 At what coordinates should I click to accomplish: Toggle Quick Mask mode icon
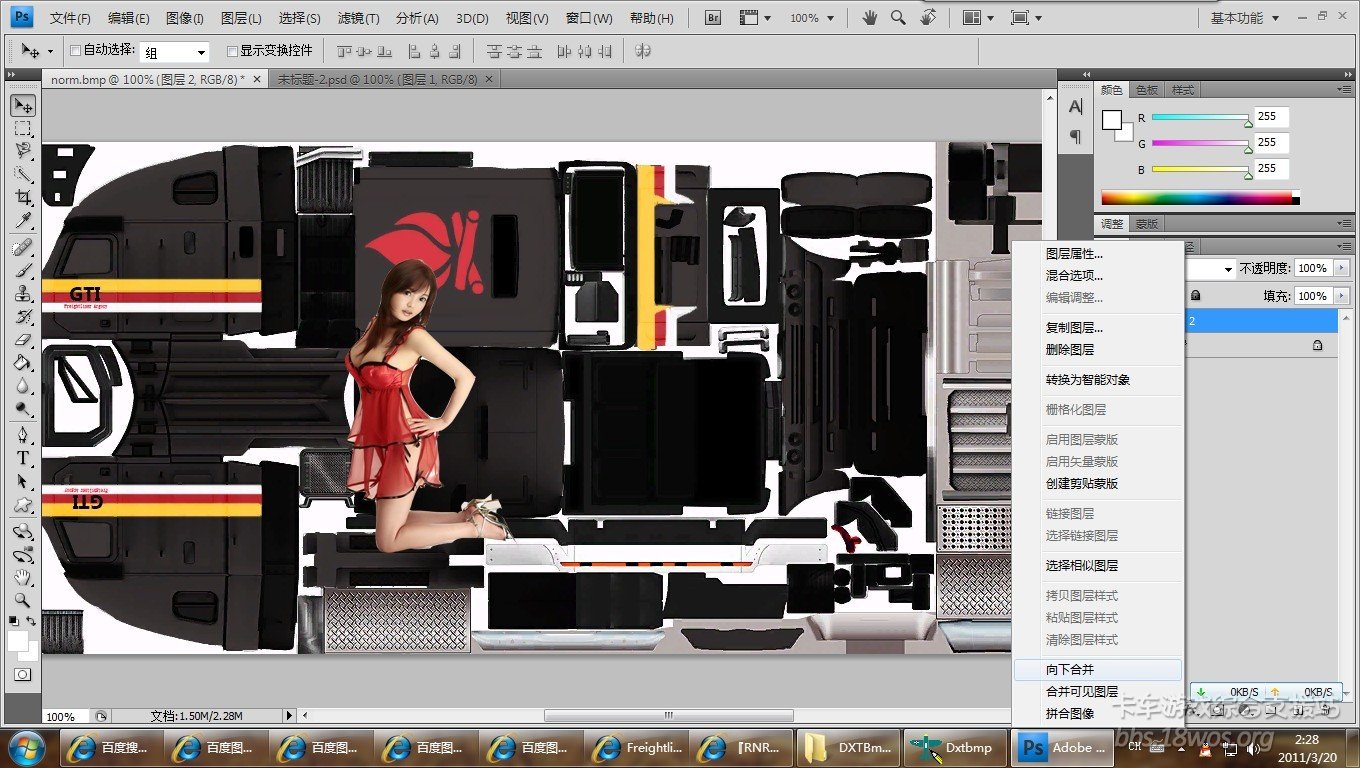(x=22, y=675)
